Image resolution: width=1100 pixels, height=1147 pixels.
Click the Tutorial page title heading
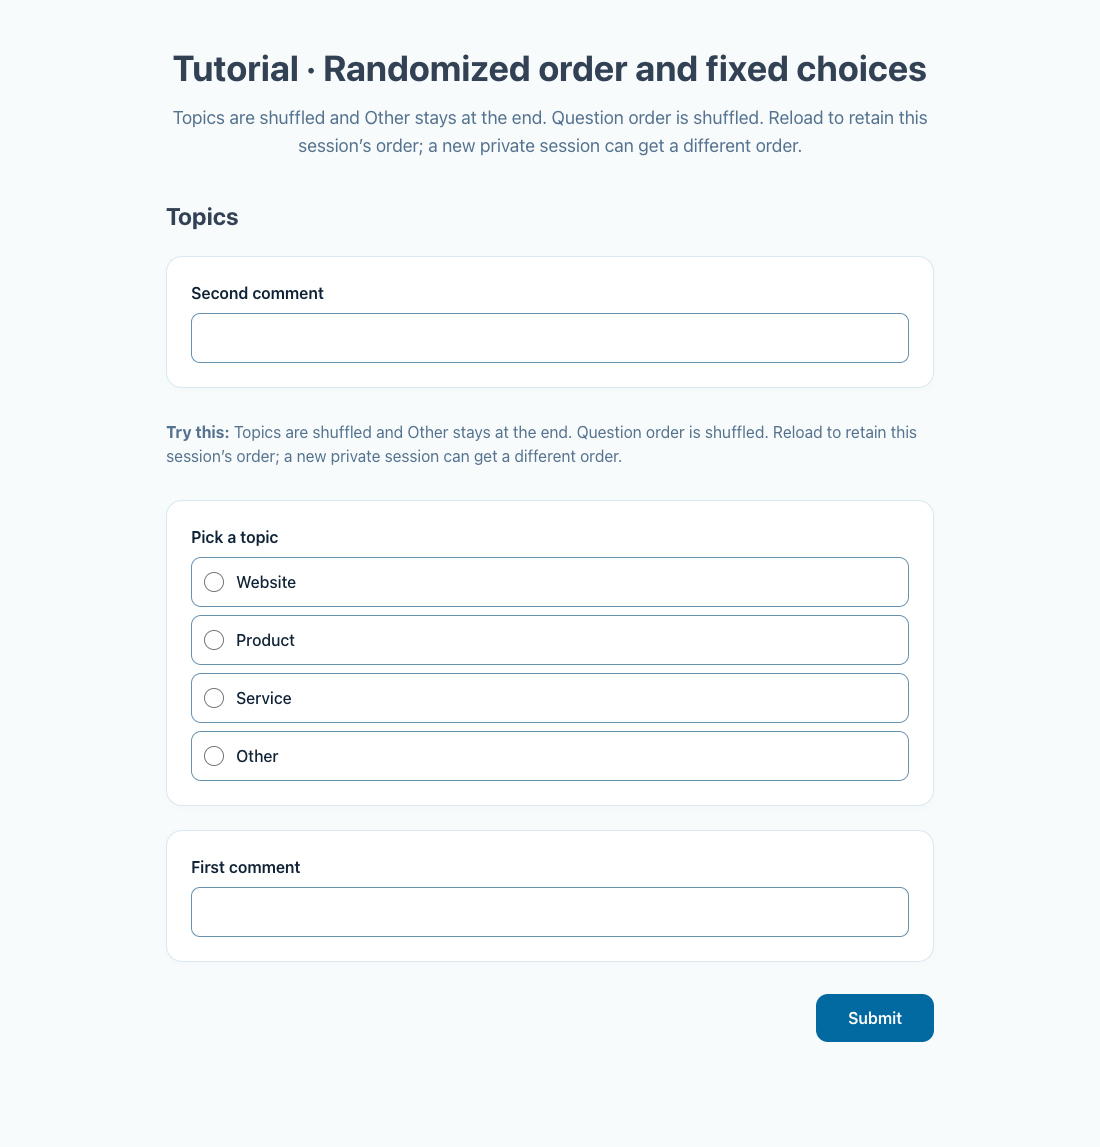coord(550,69)
